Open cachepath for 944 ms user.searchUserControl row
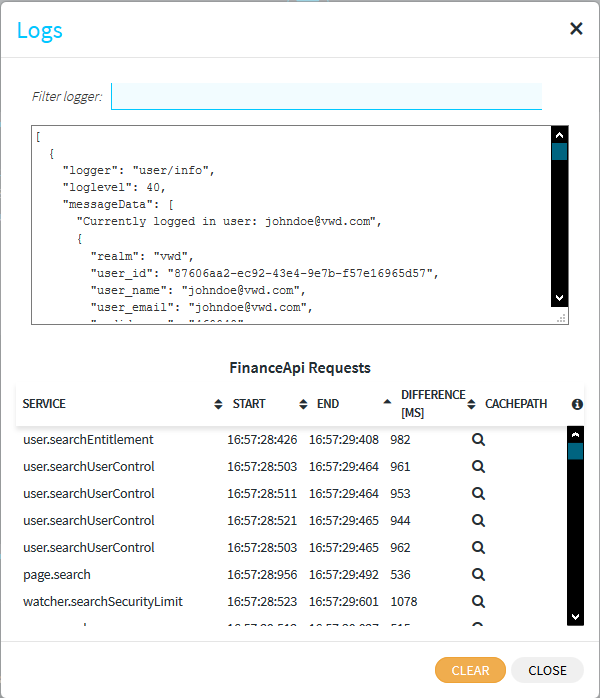Screen dimensions: 600x698 (478, 520)
